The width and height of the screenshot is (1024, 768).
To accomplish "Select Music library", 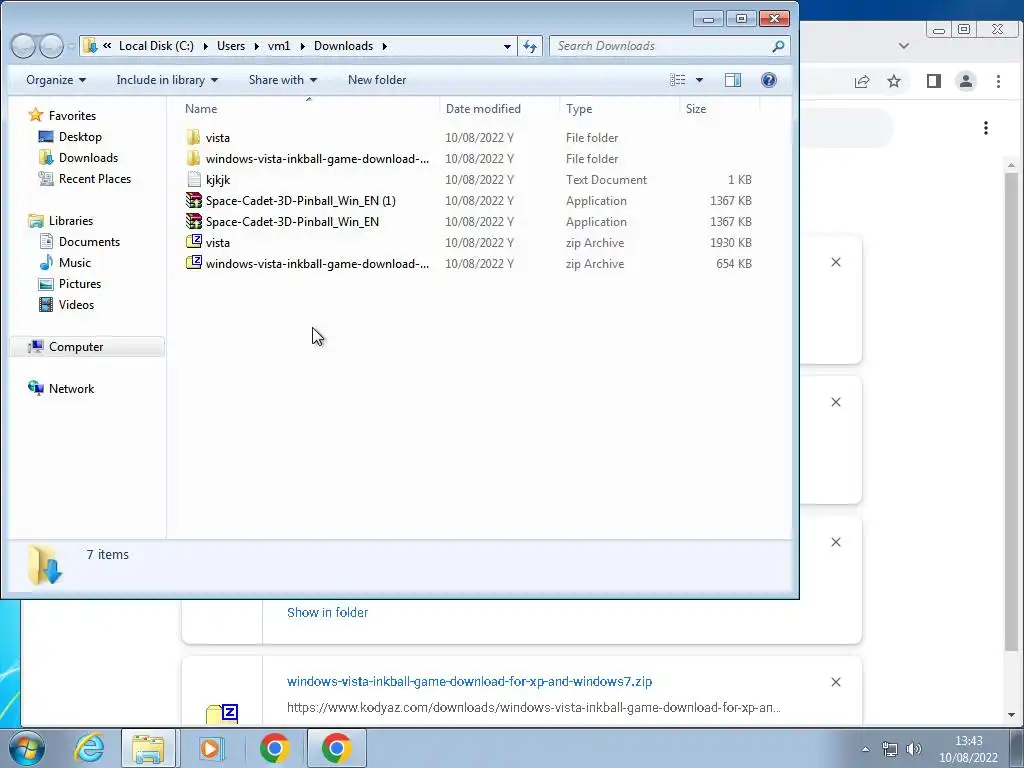I will [74, 263].
